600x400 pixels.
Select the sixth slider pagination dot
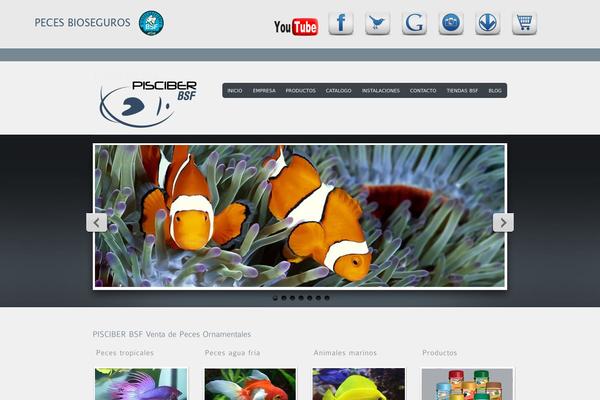tap(318, 298)
